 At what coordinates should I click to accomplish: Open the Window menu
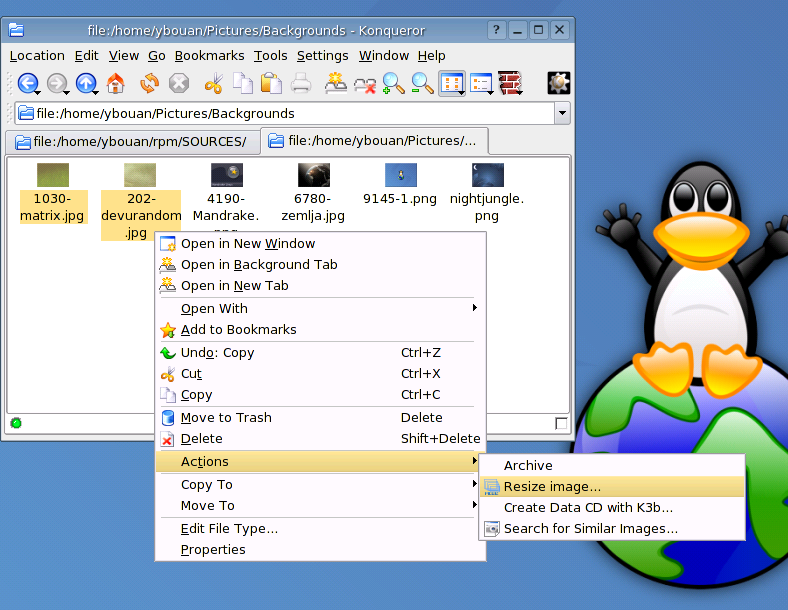coord(384,56)
